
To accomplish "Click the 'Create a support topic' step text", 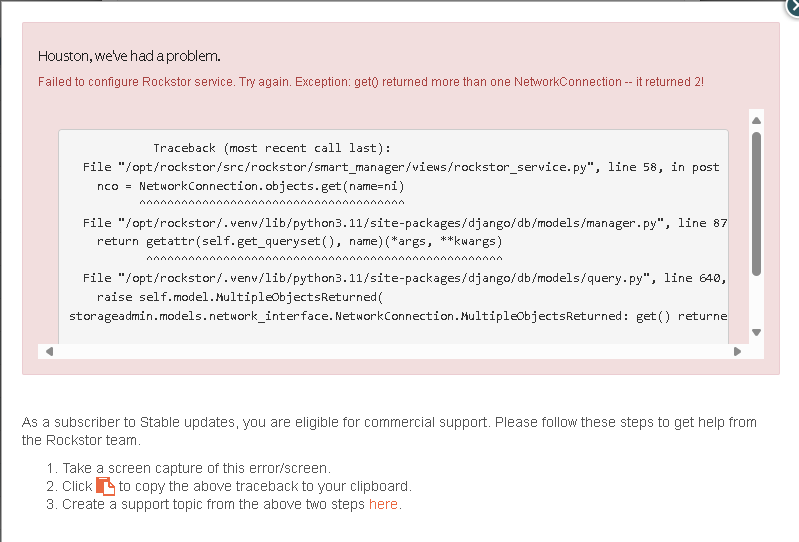I will [214, 505].
